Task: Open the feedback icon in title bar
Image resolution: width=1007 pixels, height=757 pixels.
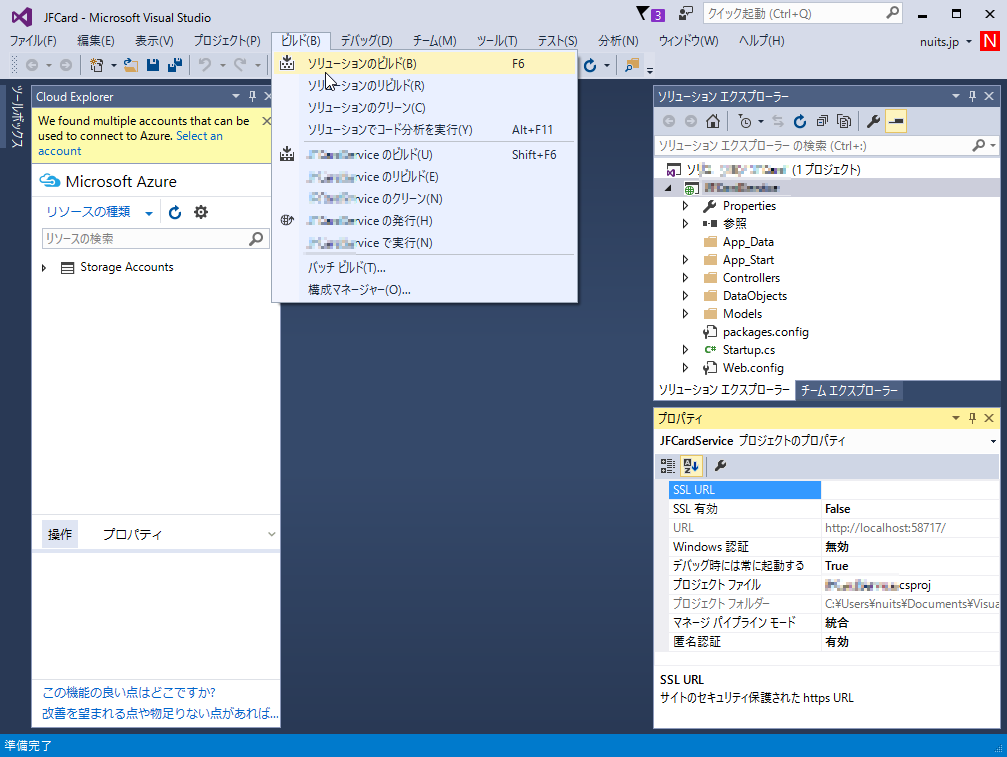Action: (686, 13)
